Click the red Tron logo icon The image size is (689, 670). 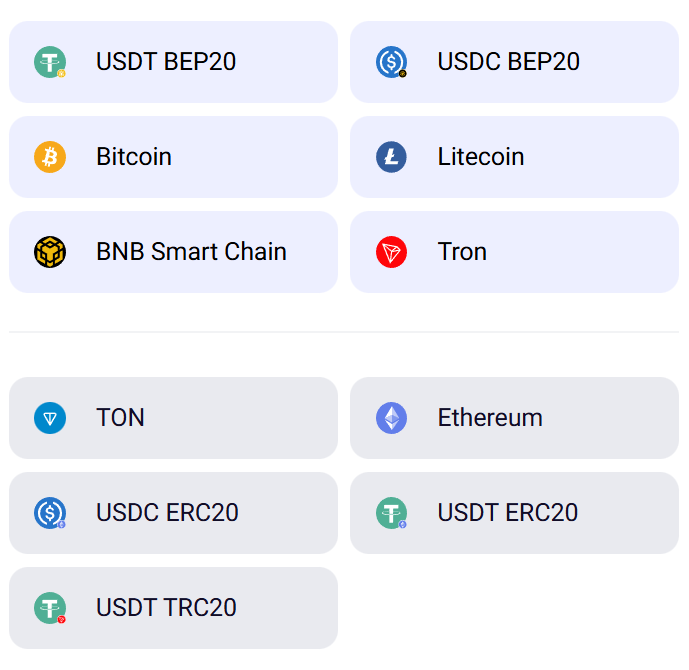[x=391, y=252]
